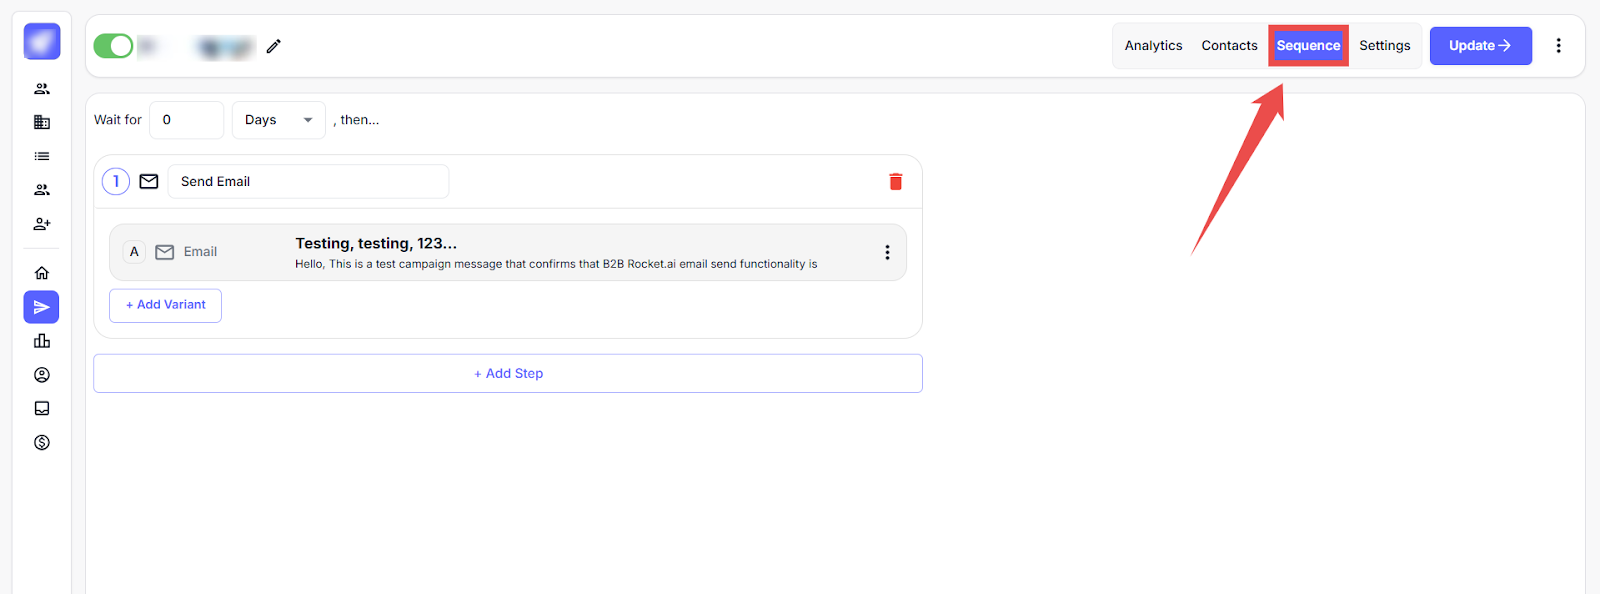1600x594 pixels.
Task: Click the app logo in the sidebar
Action: (x=42, y=42)
